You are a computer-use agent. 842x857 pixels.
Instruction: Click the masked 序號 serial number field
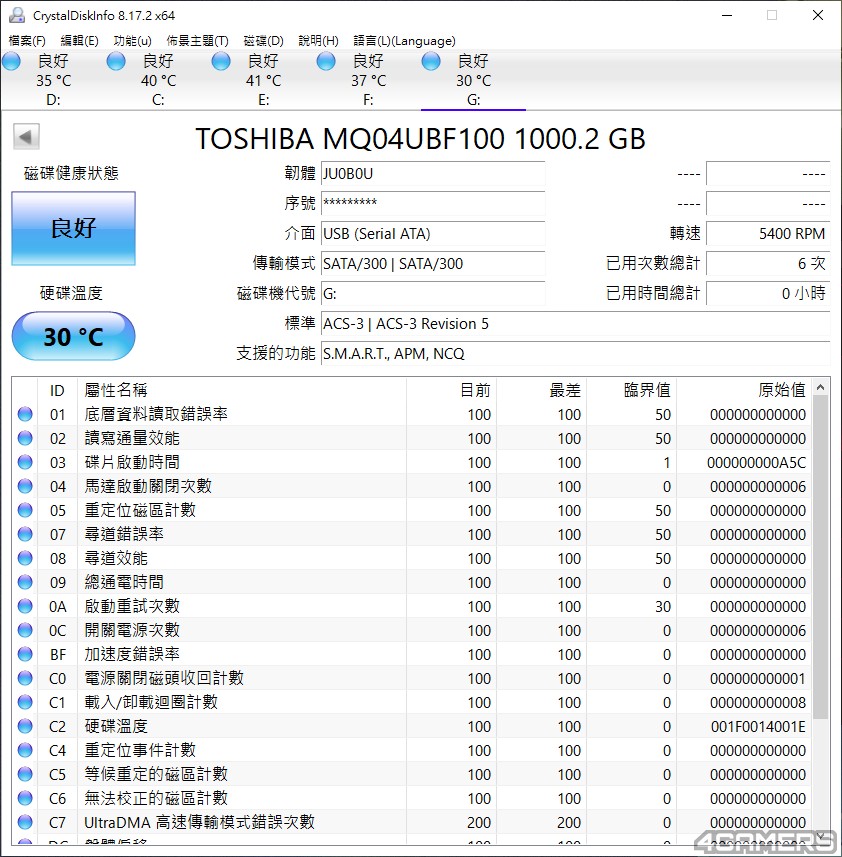433,204
